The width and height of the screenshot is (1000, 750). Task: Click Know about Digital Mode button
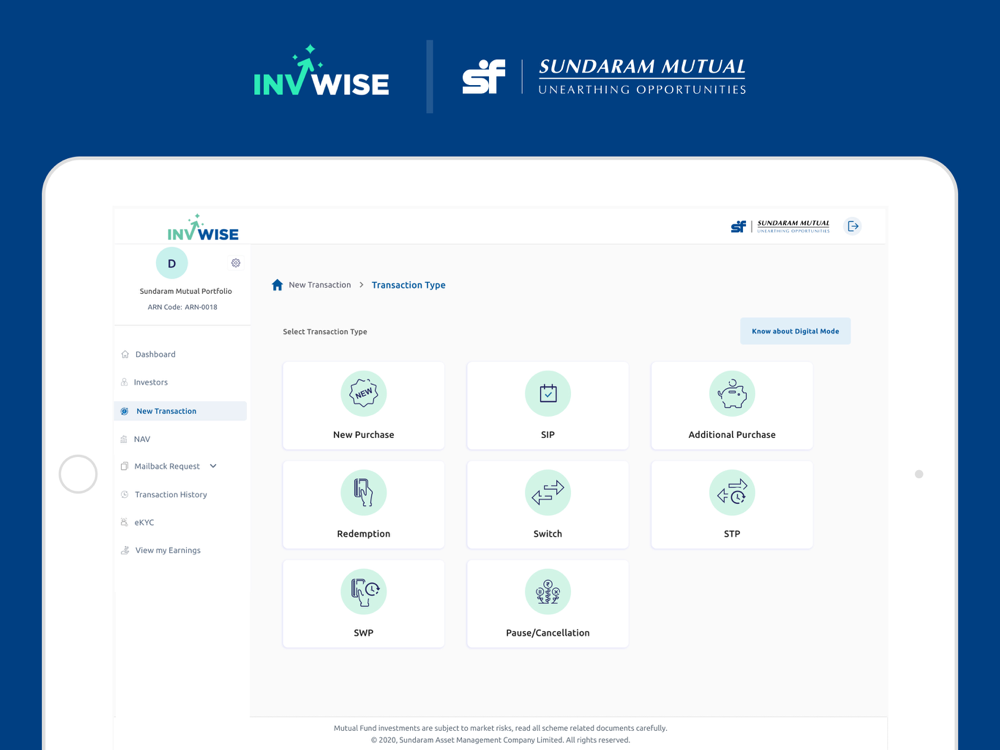click(x=795, y=331)
